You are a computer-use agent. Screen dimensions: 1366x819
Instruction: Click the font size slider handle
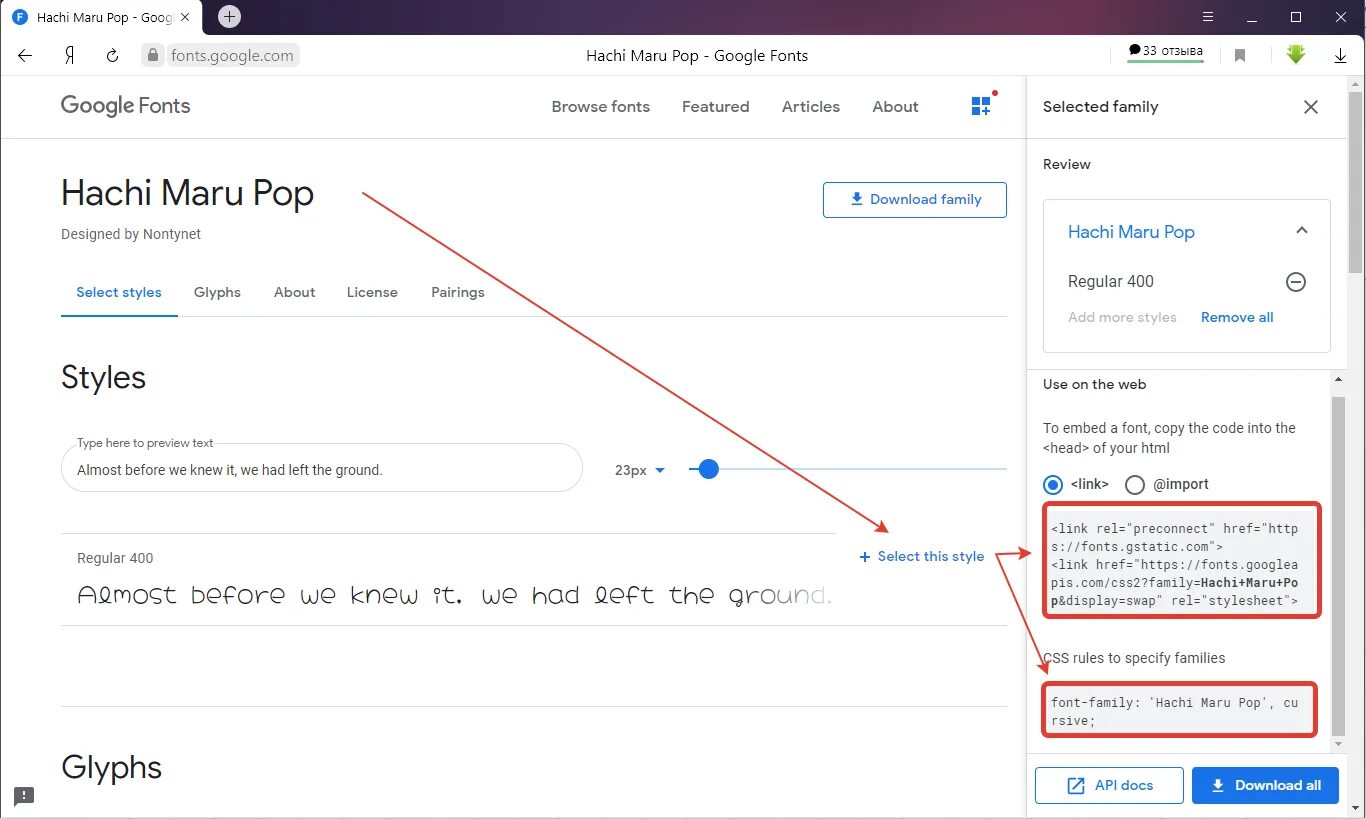[709, 469]
